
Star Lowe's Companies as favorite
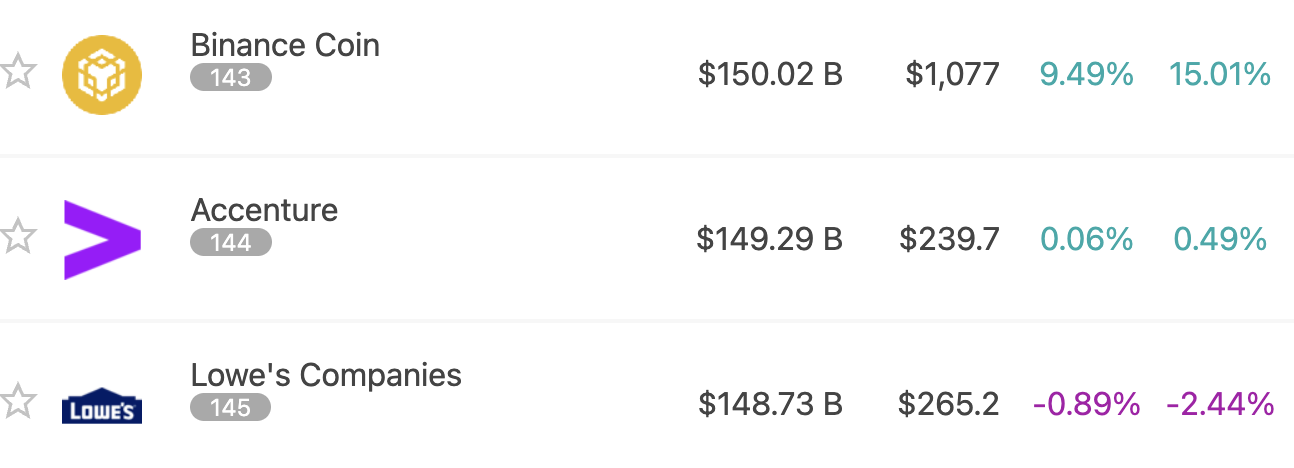(x=17, y=403)
